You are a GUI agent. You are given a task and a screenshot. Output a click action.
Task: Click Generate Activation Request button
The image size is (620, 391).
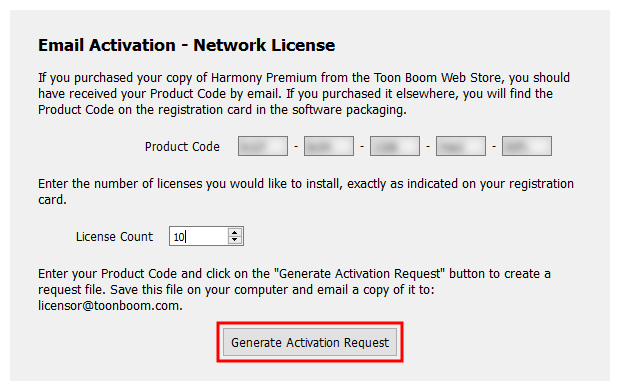pos(310,342)
